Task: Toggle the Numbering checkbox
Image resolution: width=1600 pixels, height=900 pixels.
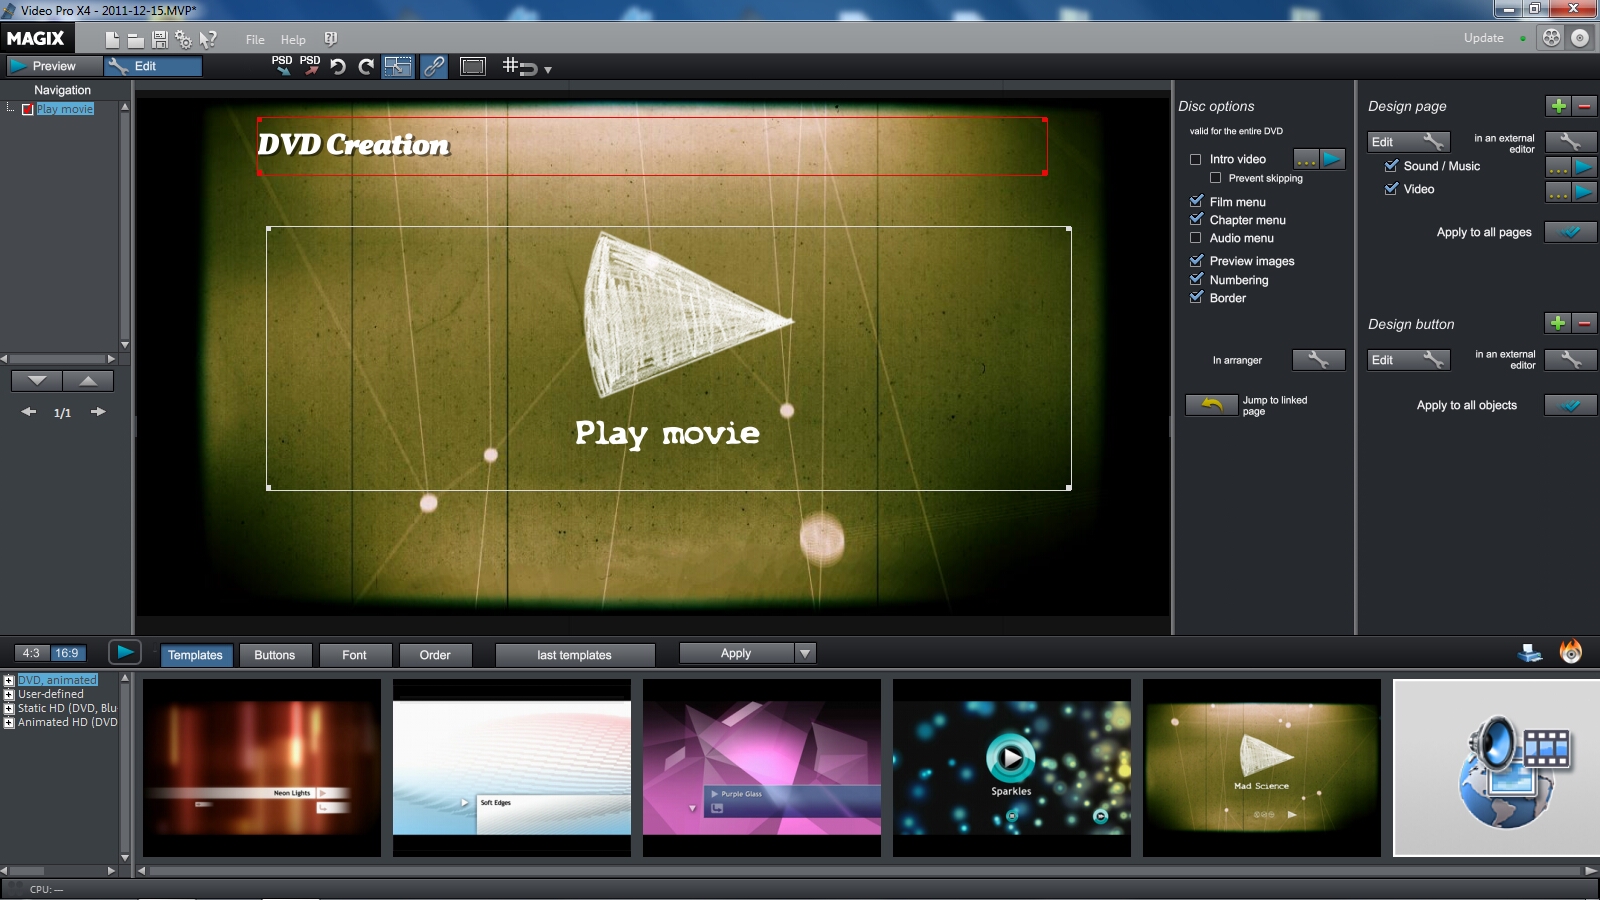Action: [x=1195, y=279]
